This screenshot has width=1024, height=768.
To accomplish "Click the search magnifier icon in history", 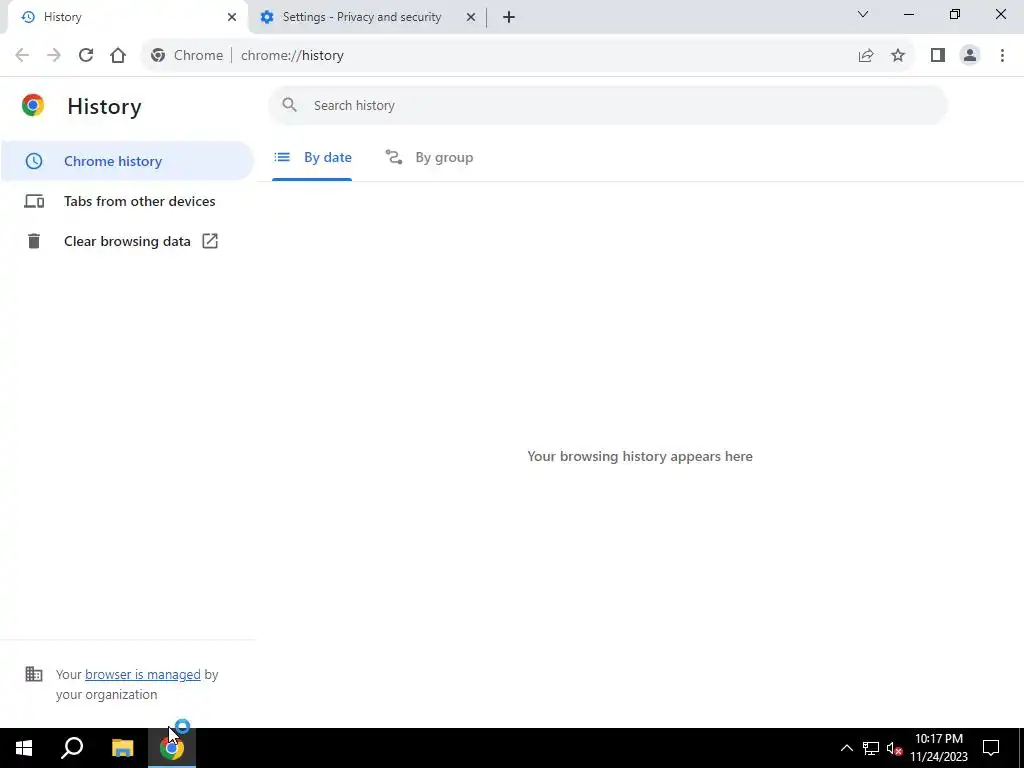I will click(289, 105).
